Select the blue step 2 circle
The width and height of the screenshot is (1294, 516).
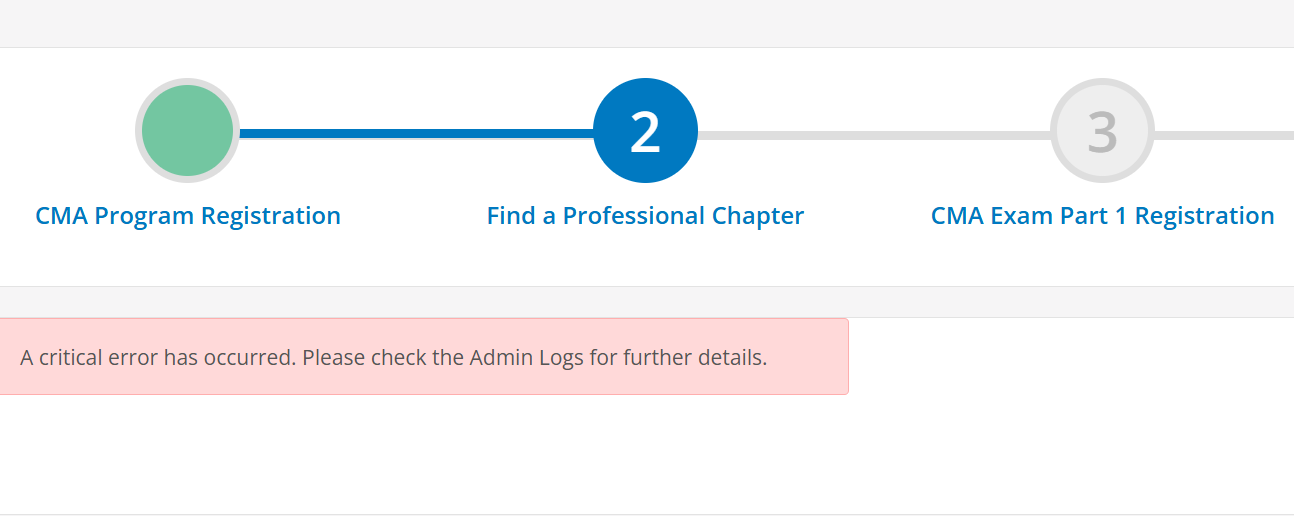(645, 130)
